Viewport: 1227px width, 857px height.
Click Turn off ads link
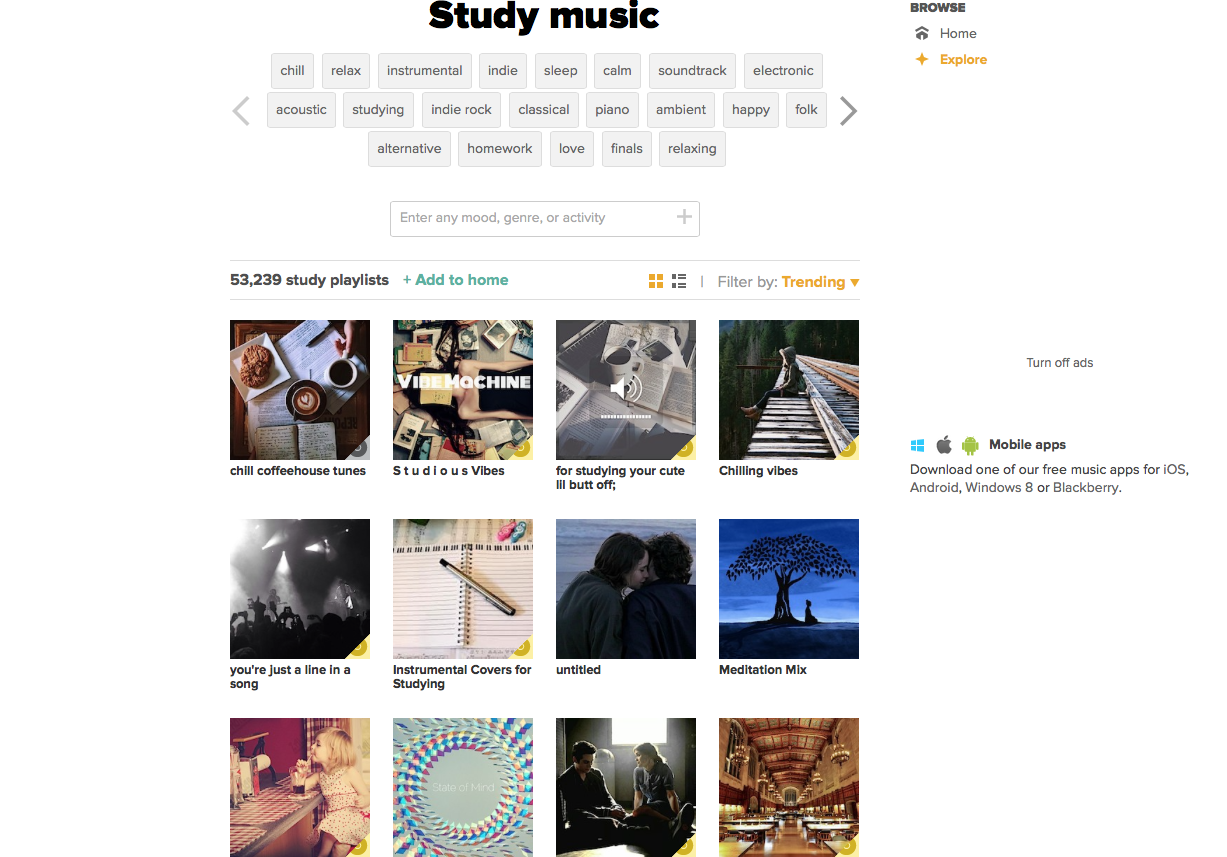pyautogui.click(x=1060, y=363)
